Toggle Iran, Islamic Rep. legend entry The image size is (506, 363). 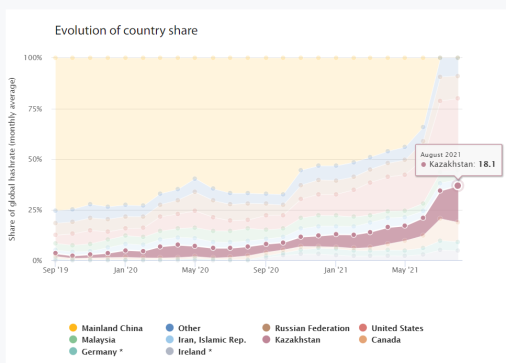[206, 340]
